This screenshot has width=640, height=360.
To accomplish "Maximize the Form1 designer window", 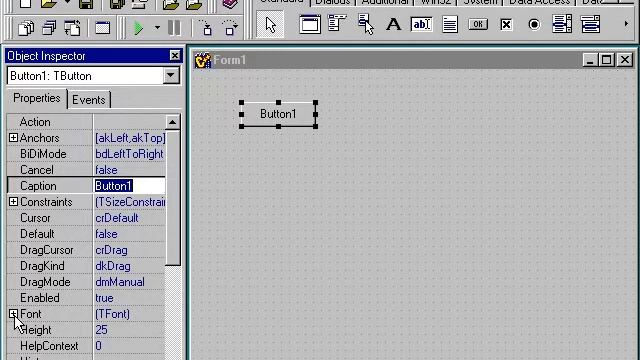I will pyautogui.click(x=607, y=60).
